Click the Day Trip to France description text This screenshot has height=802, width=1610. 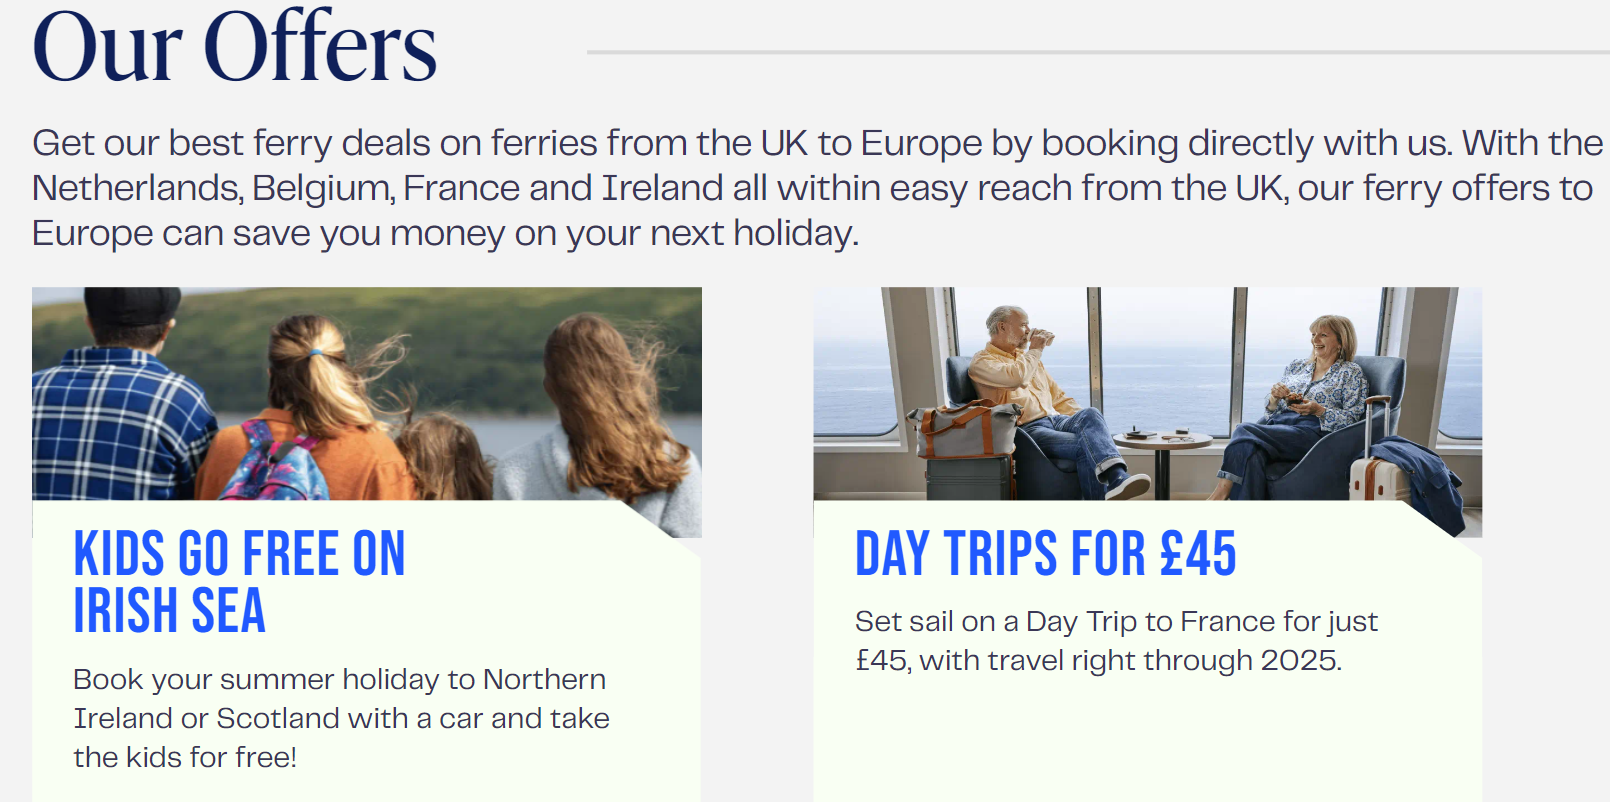[1115, 641]
